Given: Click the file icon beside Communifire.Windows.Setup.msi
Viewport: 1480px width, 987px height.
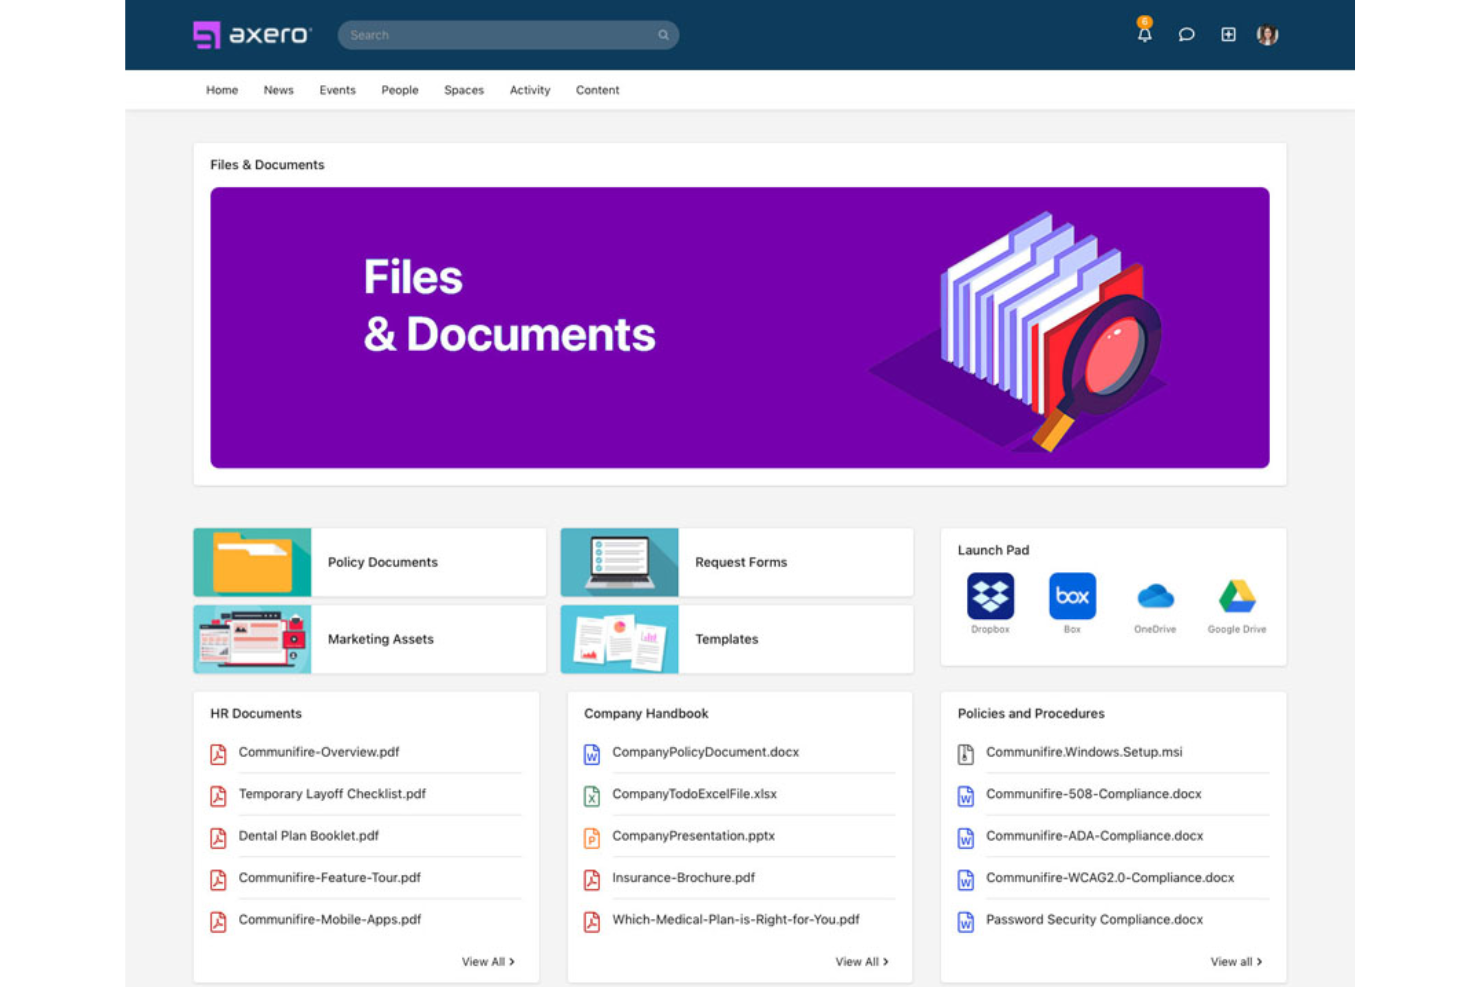Looking at the screenshot, I should pyautogui.click(x=966, y=754).
